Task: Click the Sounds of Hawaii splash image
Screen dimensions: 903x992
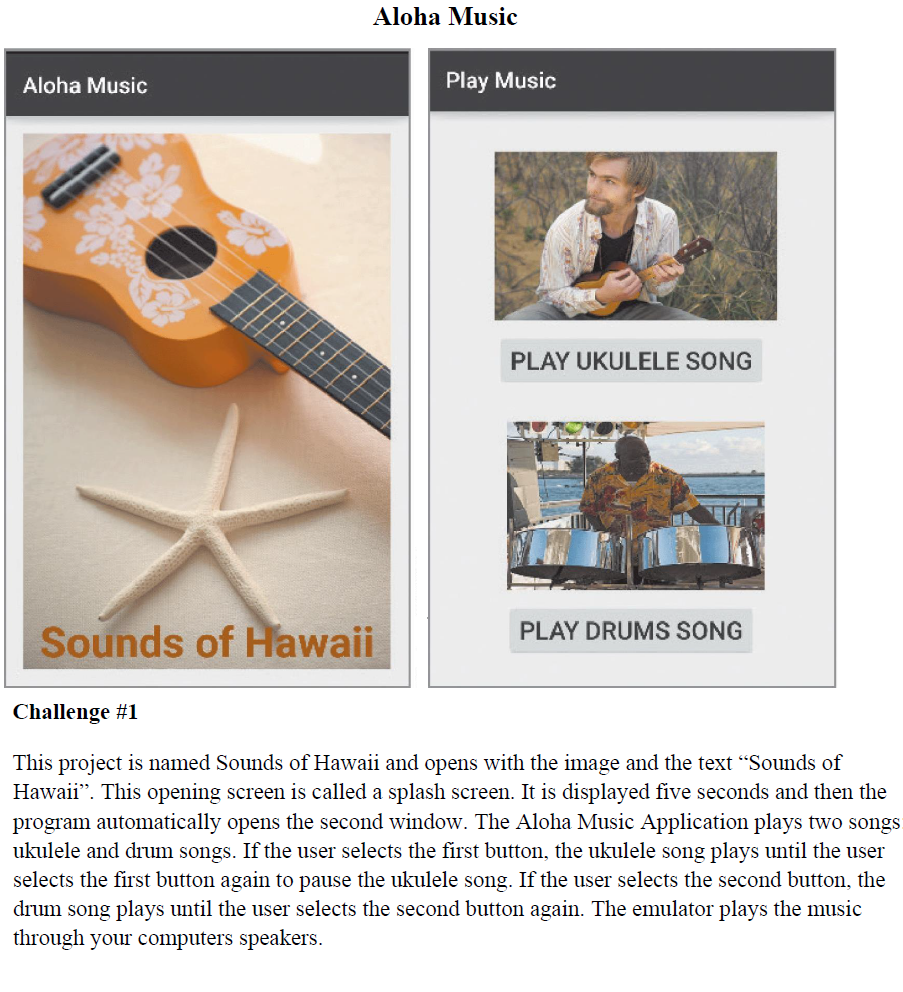Action: 207,400
